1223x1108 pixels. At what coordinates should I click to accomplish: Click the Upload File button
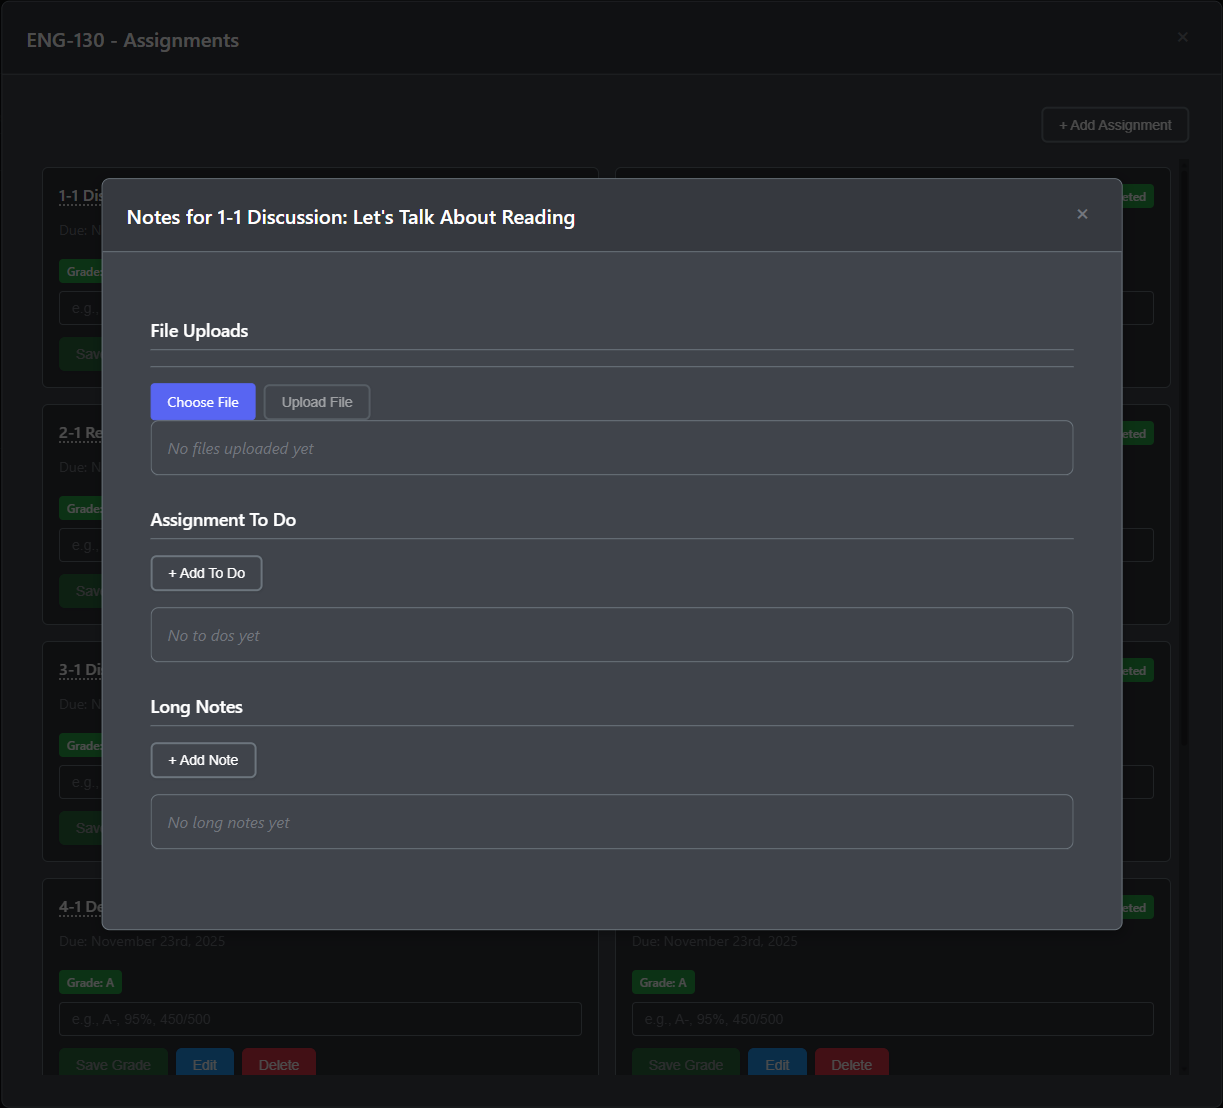(x=317, y=402)
